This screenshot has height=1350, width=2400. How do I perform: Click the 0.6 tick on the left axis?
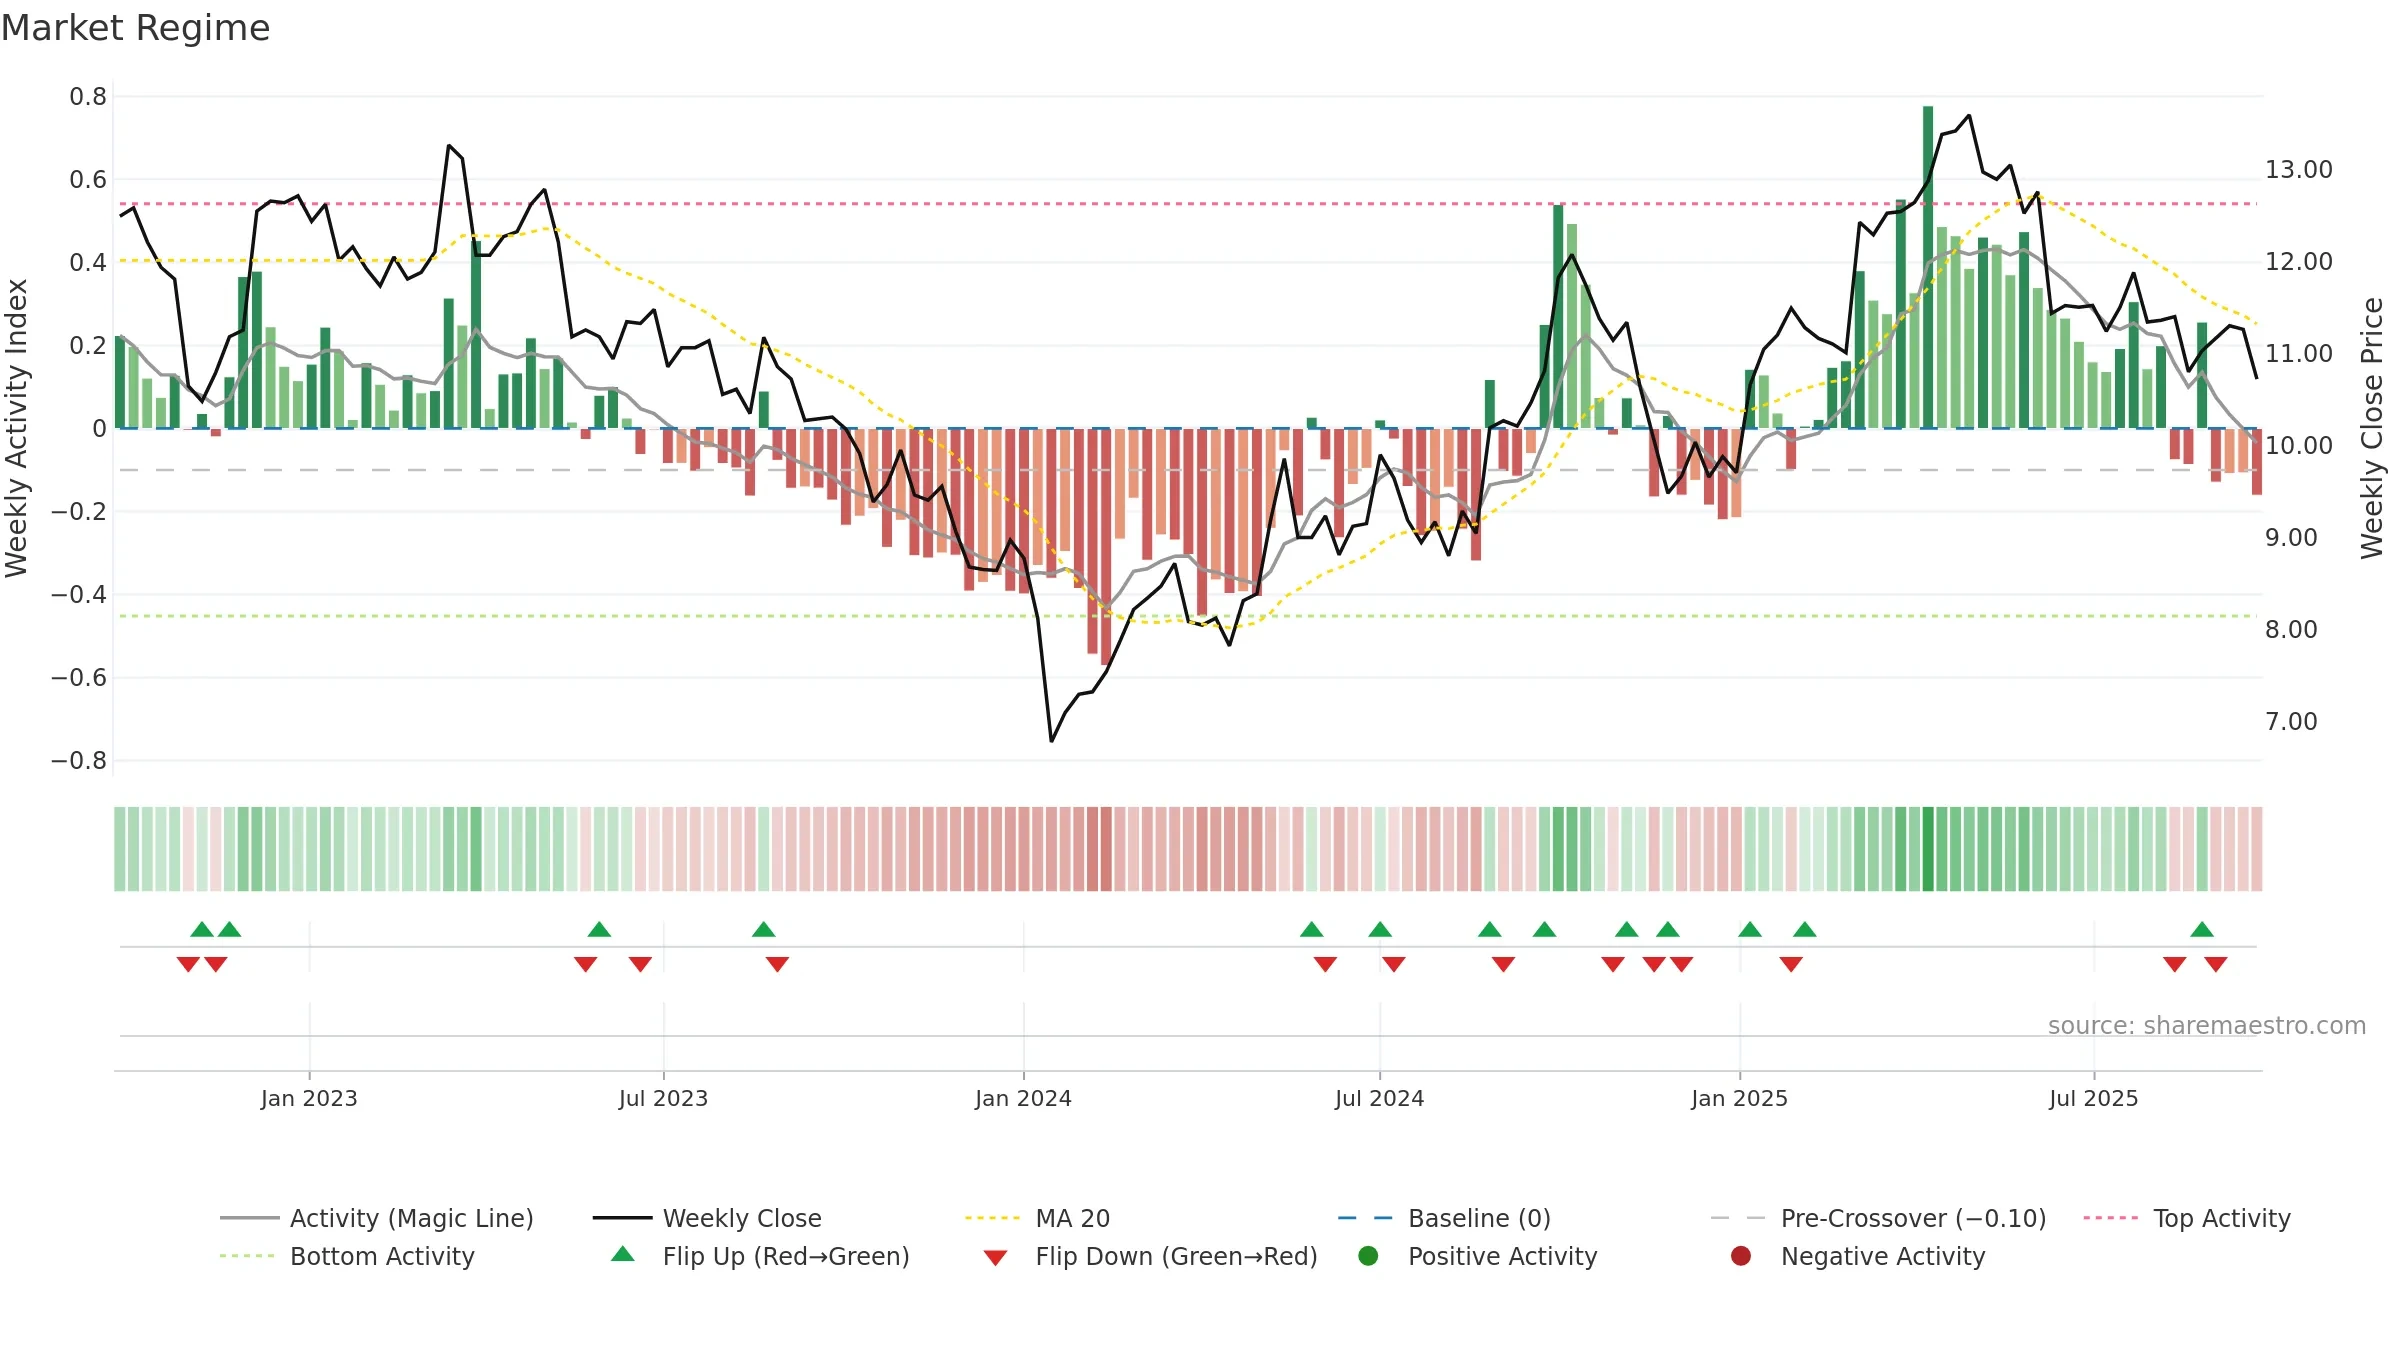(x=88, y=180)
